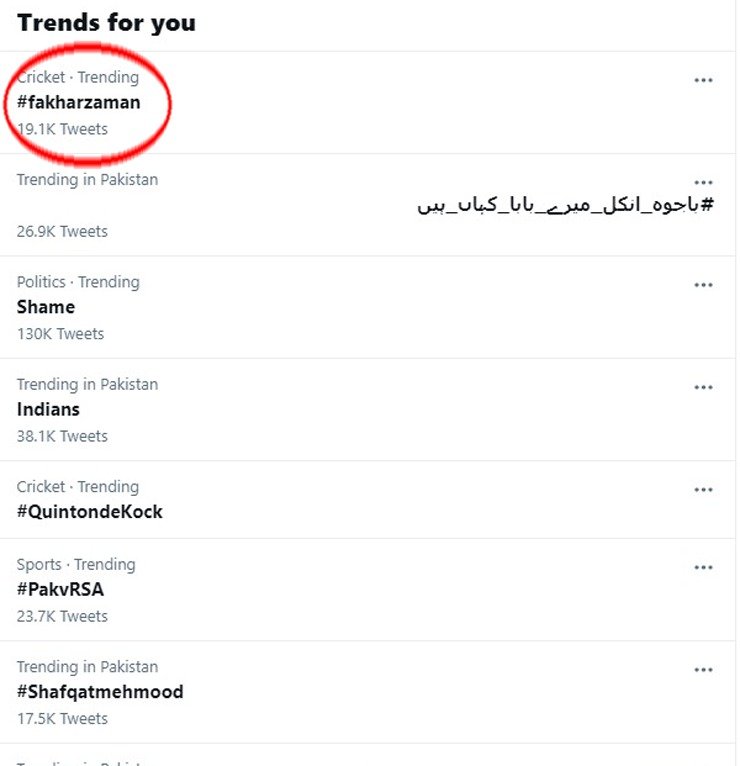View the Shame politics trend
Viewport: 740px width, 766px height.
click(x=46, y=307)
